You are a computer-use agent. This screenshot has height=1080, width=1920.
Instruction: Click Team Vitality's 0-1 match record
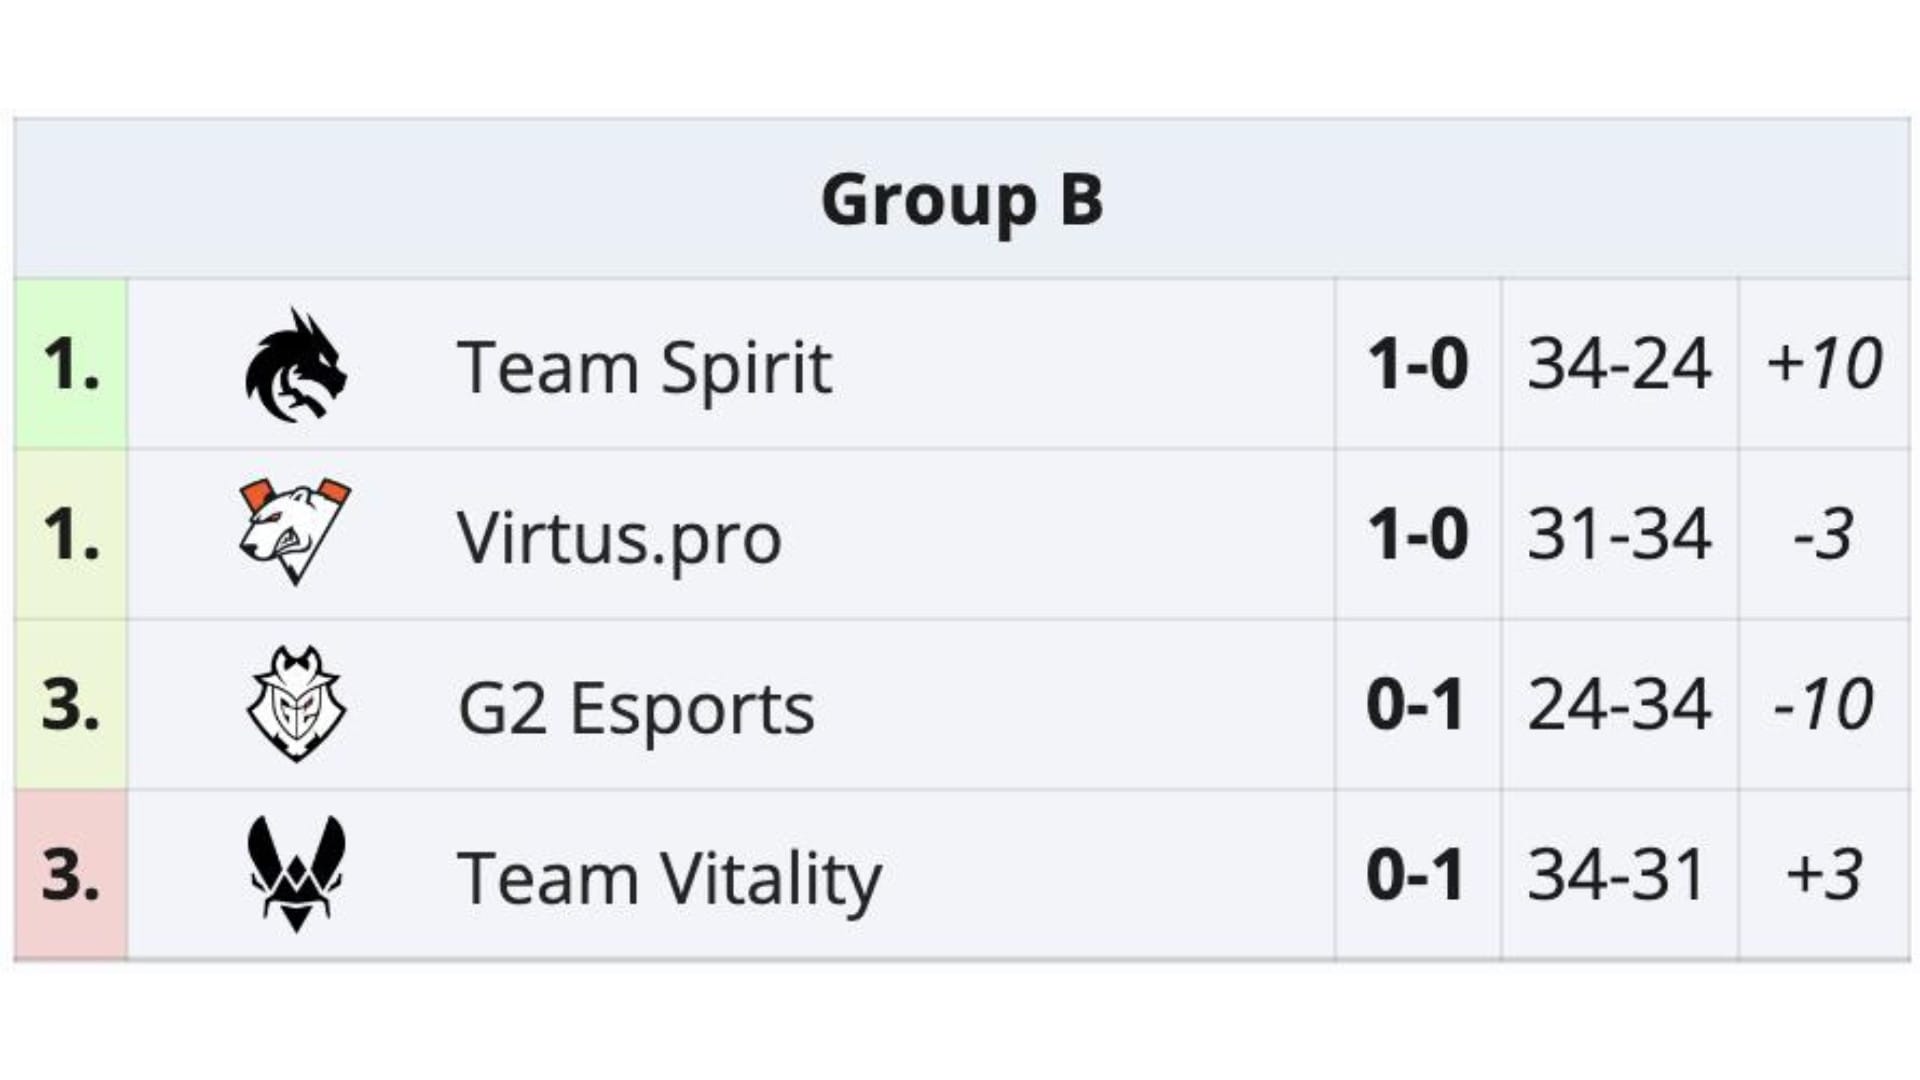coord(1416,875)
